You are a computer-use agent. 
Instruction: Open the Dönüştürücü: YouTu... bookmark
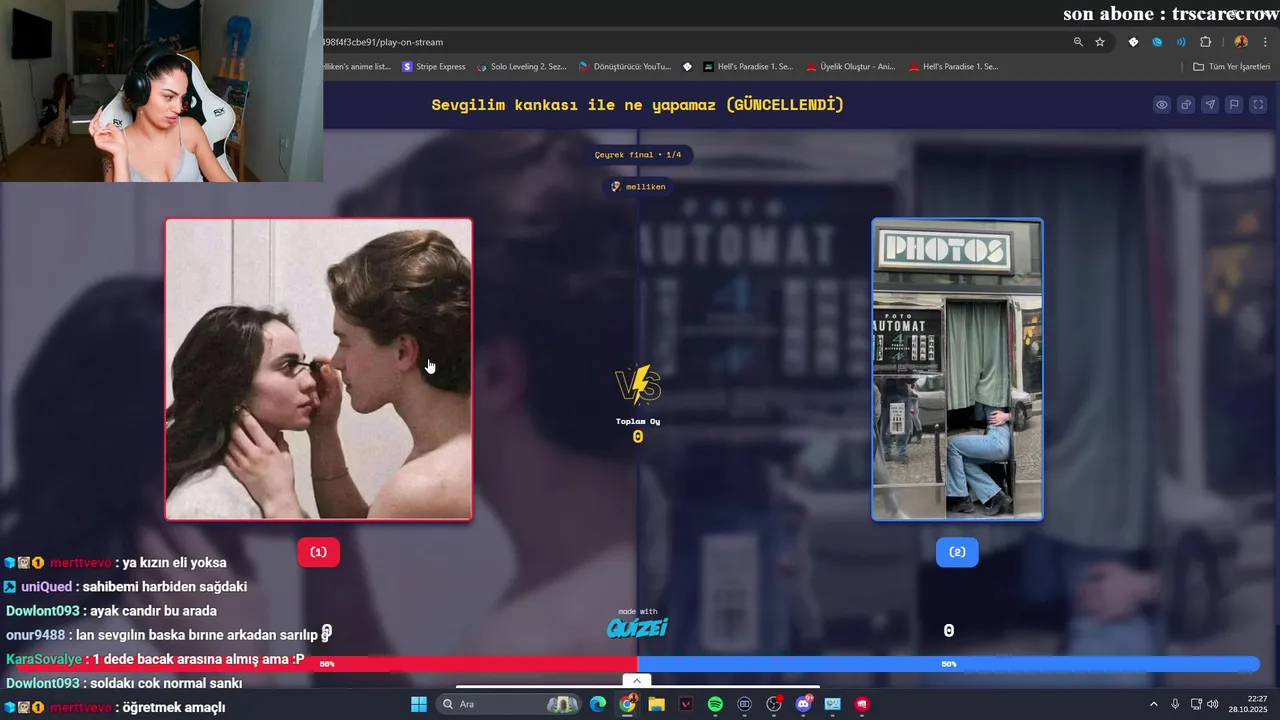[624, 67]
